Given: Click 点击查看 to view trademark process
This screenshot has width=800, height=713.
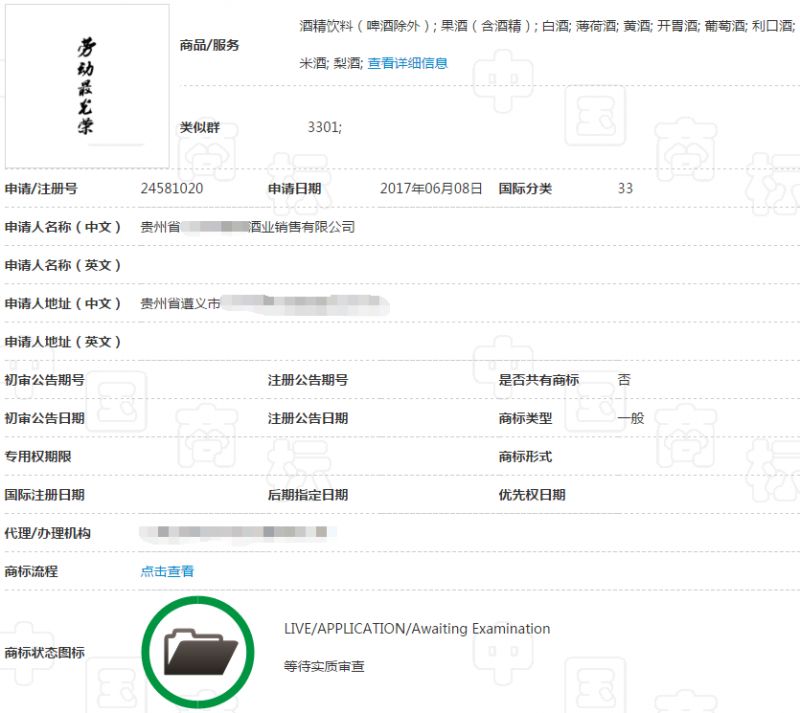Looking at the screenshot, I should coord(168,571).
